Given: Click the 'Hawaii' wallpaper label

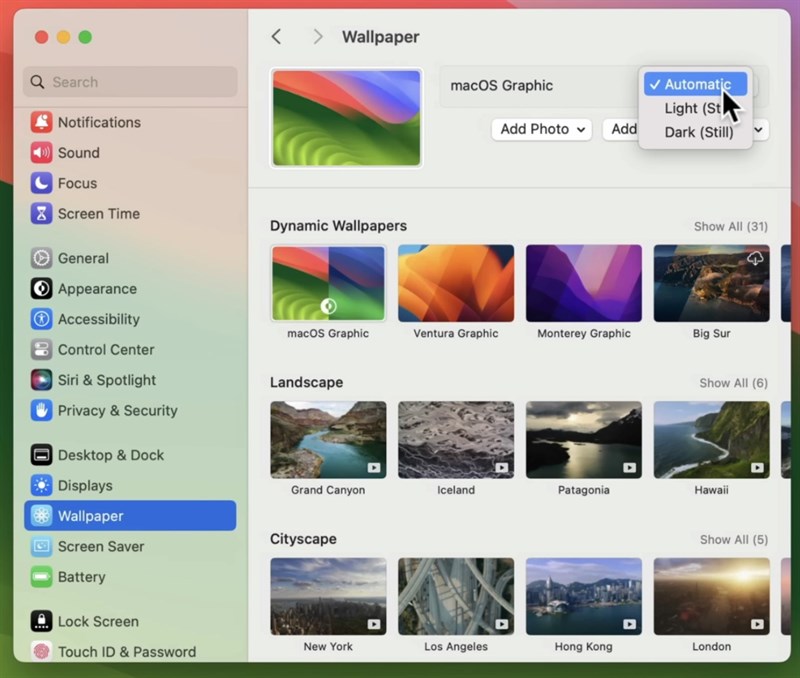Looking at the screenshot, I should (712, 490).
